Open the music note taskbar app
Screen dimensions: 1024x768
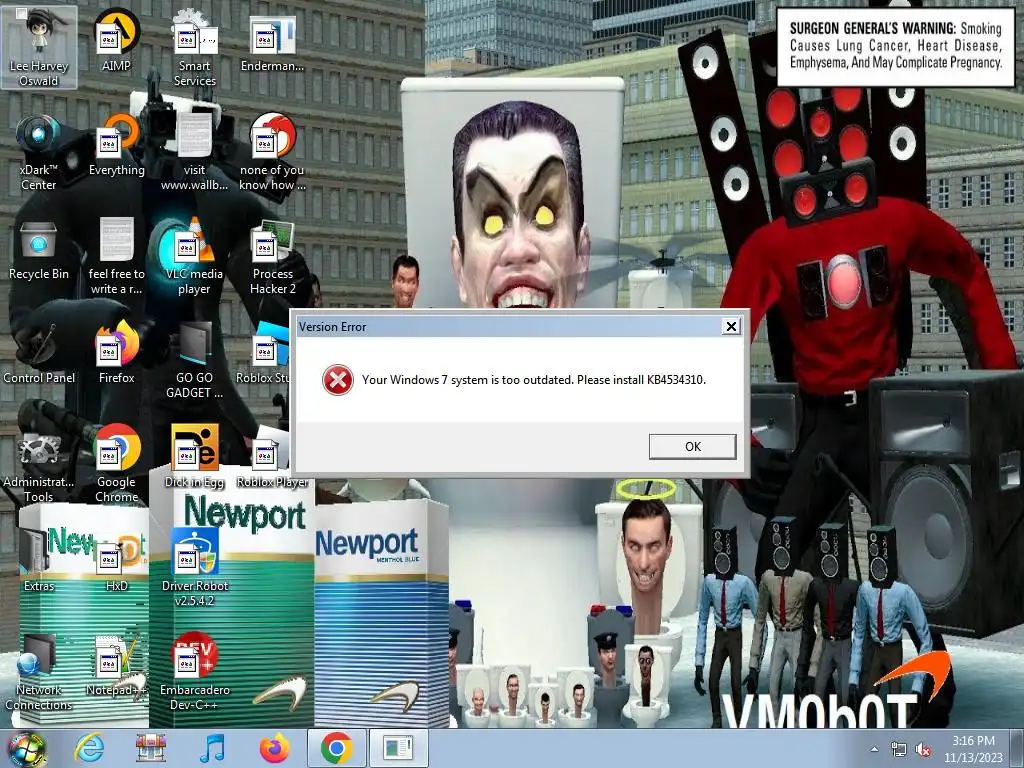point(212,748)
